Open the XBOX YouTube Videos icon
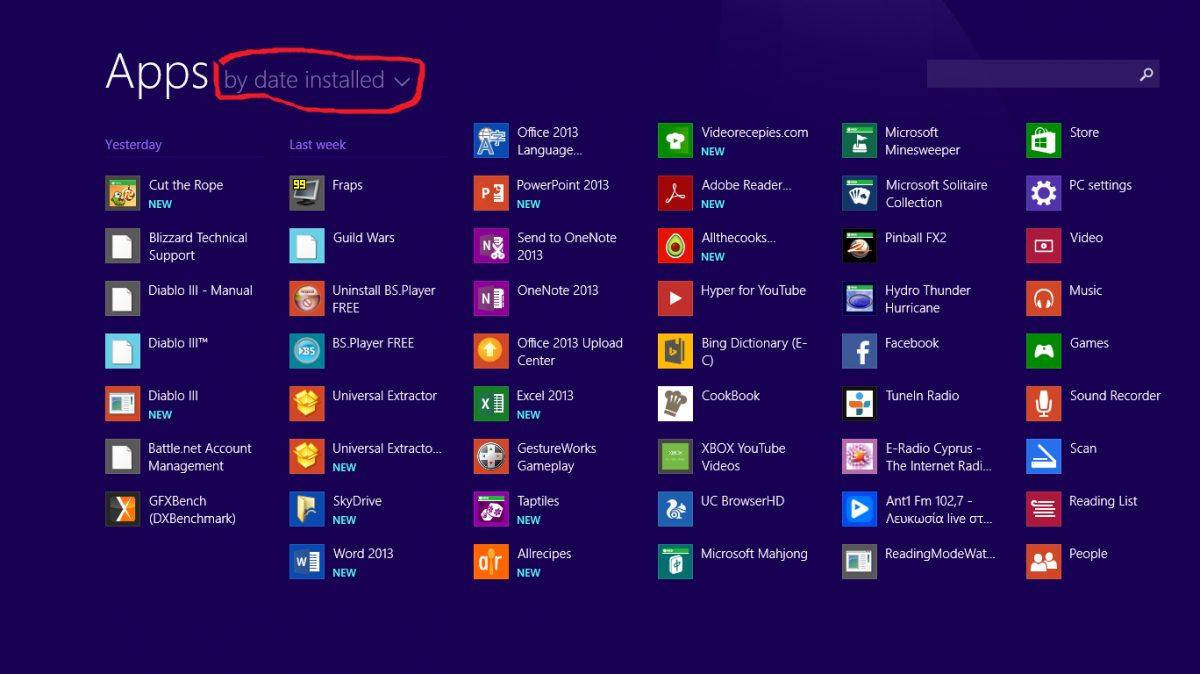This screenshot has height=674, width=1200. tap(675, 457)
